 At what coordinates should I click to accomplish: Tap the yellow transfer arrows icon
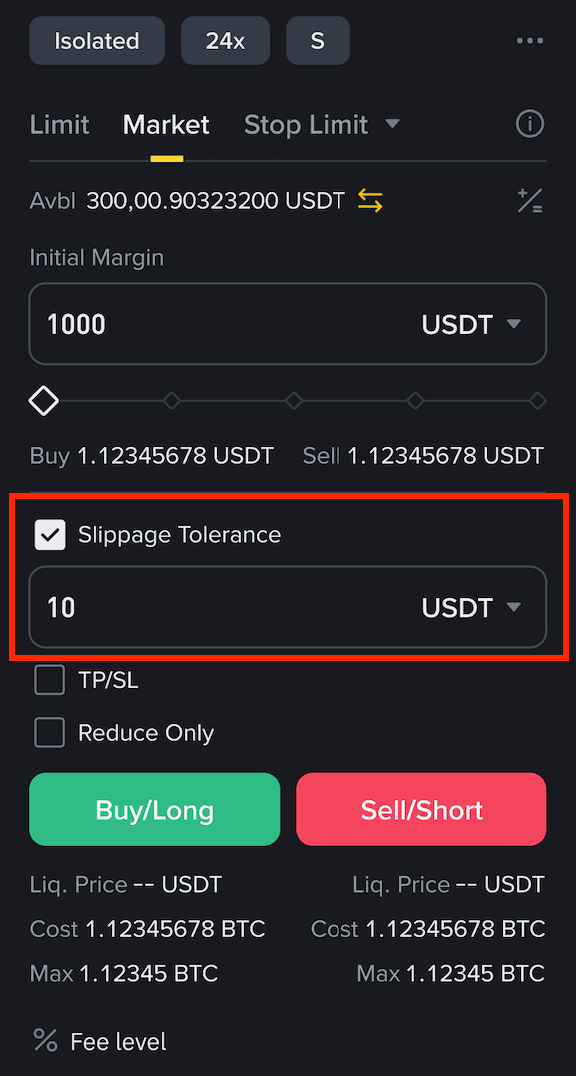[x=370, y=201]
